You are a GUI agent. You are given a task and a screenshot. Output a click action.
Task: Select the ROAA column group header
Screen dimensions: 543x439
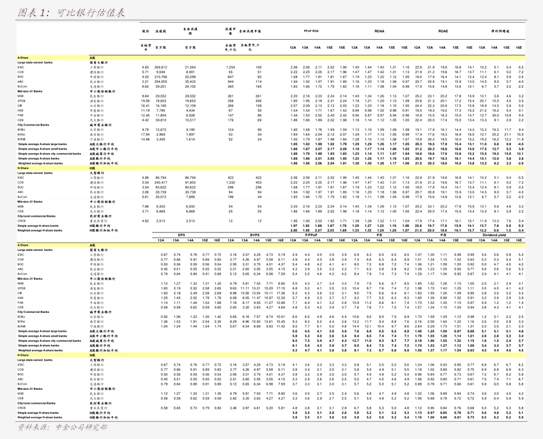(379, 31)
